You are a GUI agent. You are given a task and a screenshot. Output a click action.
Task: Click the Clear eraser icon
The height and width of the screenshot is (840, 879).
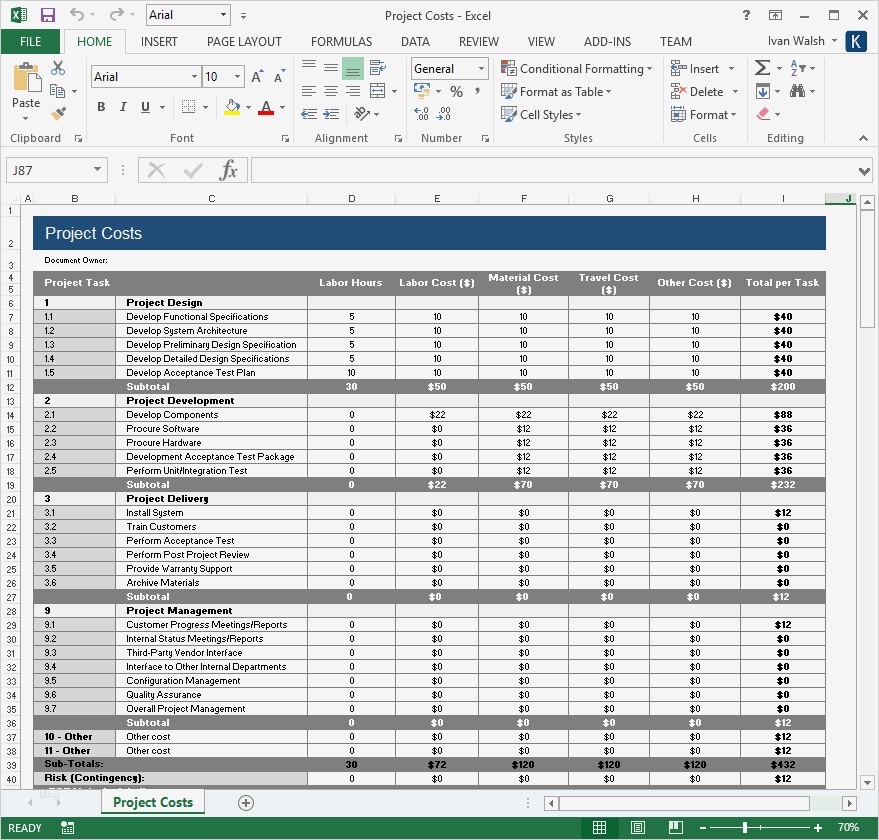[x=763, y=114]
